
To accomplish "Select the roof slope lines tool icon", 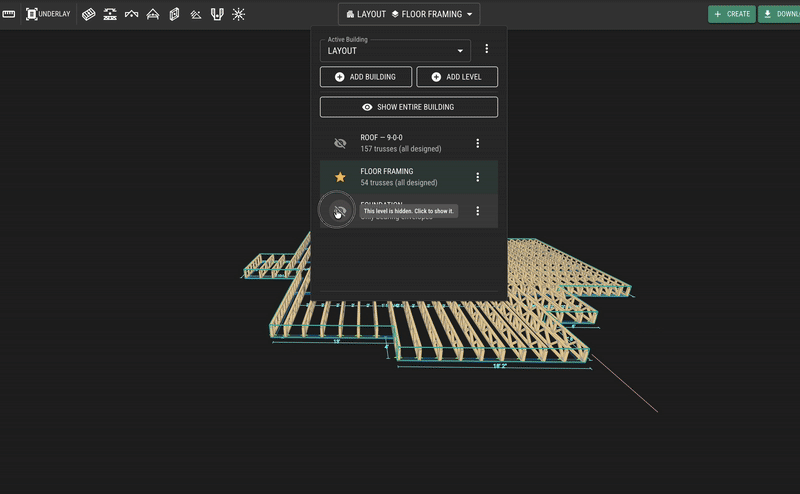I will tap(195, 14).
